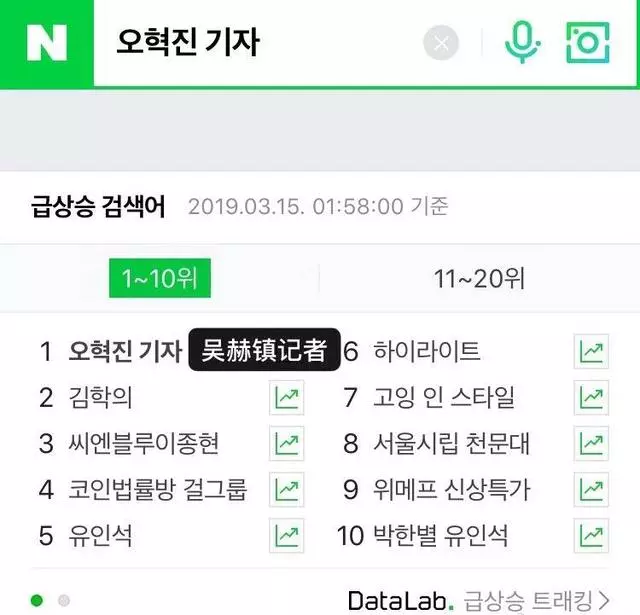
Task: Start voice search with microphone icon
Action: pyautogui.click(x=522, y=42)
